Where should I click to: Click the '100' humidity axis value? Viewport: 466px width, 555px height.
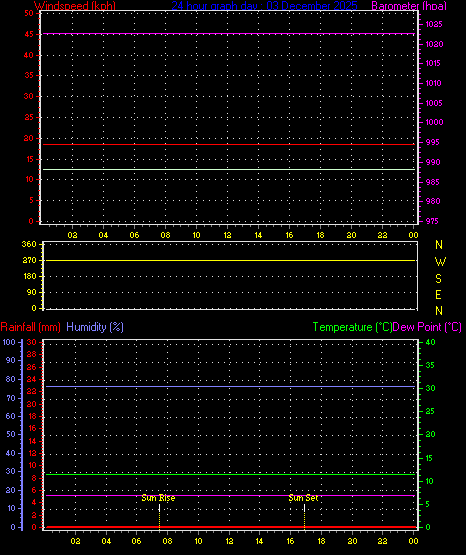tap(9, 342)
